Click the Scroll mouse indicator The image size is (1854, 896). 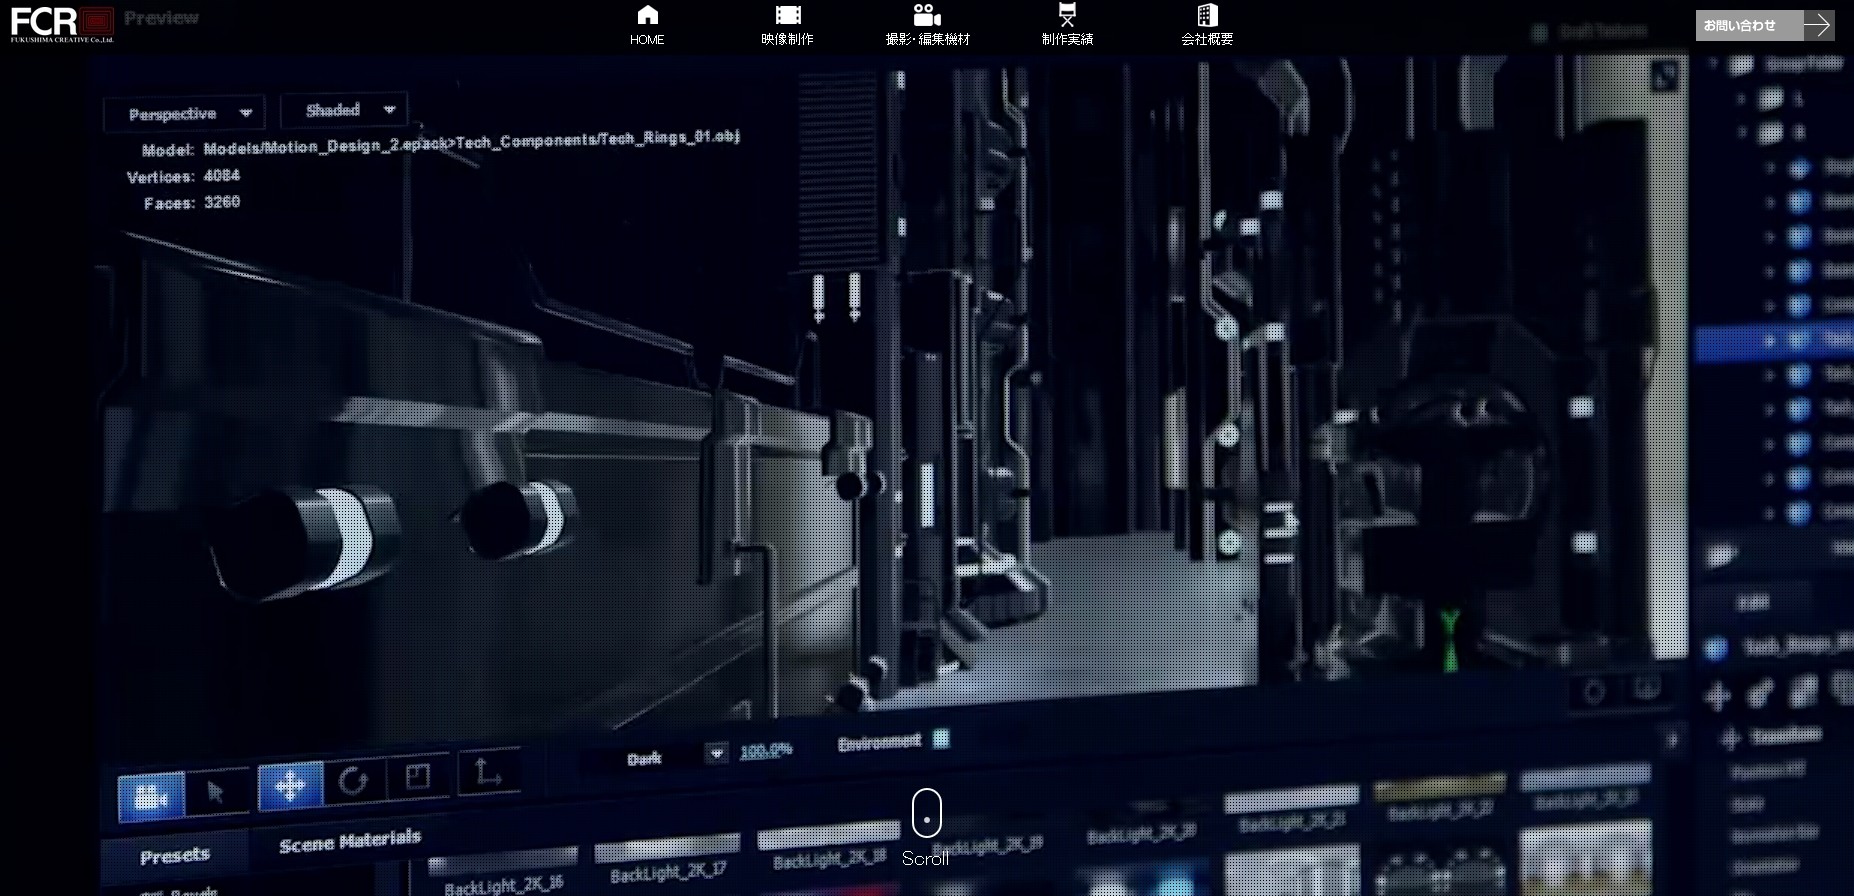pyautogui.click(x=926, y=814)
